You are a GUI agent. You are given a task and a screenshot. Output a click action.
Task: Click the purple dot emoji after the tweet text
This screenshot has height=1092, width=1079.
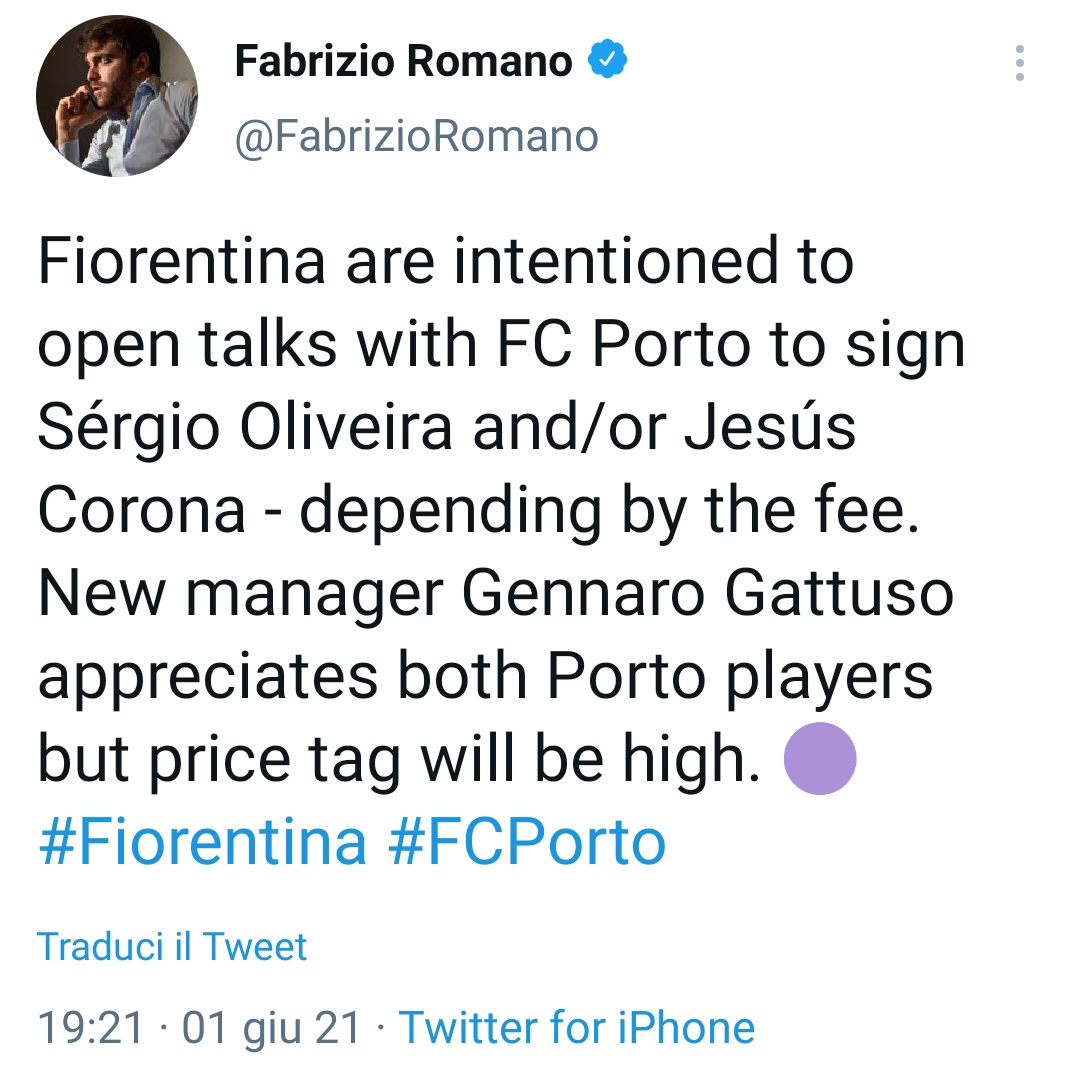coord(821,757)
